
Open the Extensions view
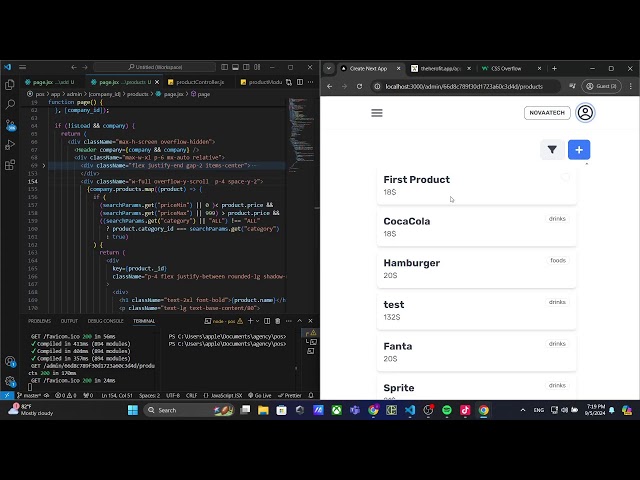point(10,165)
